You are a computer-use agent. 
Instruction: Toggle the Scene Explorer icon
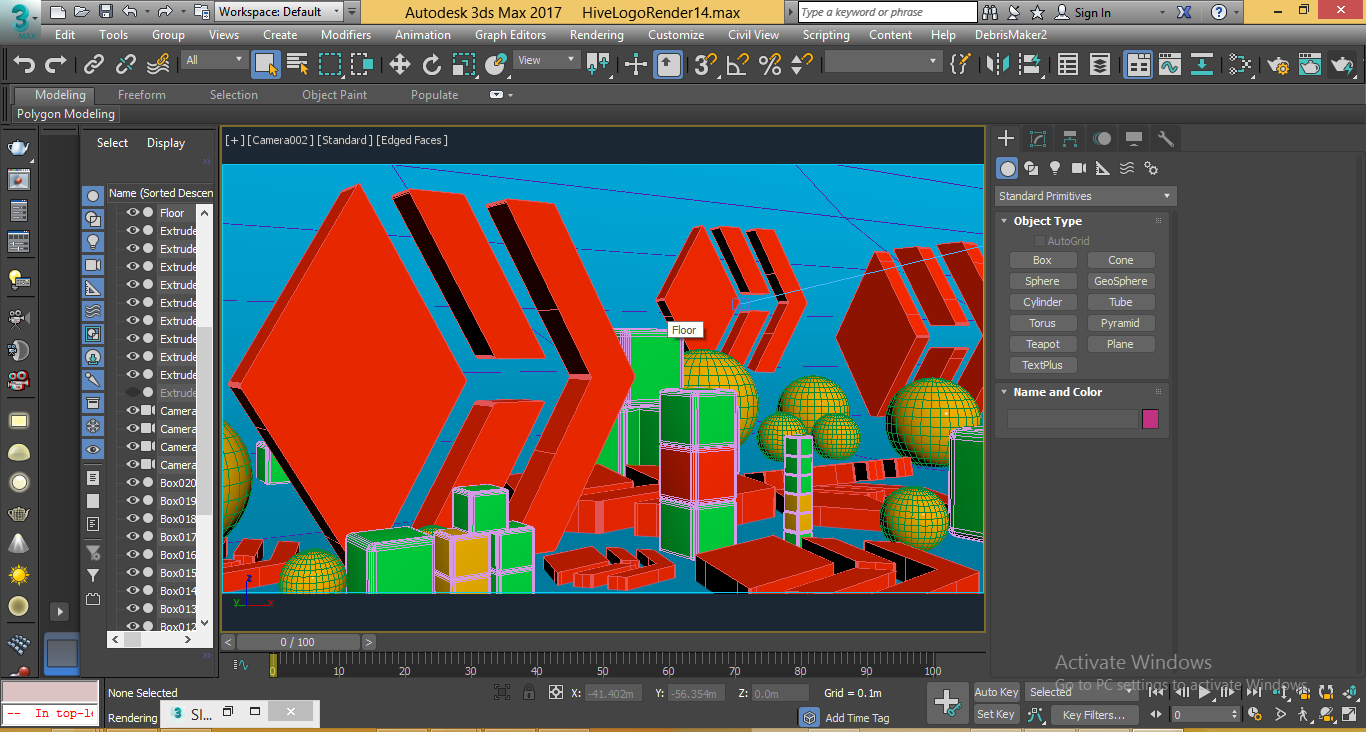click(1068, 65)
